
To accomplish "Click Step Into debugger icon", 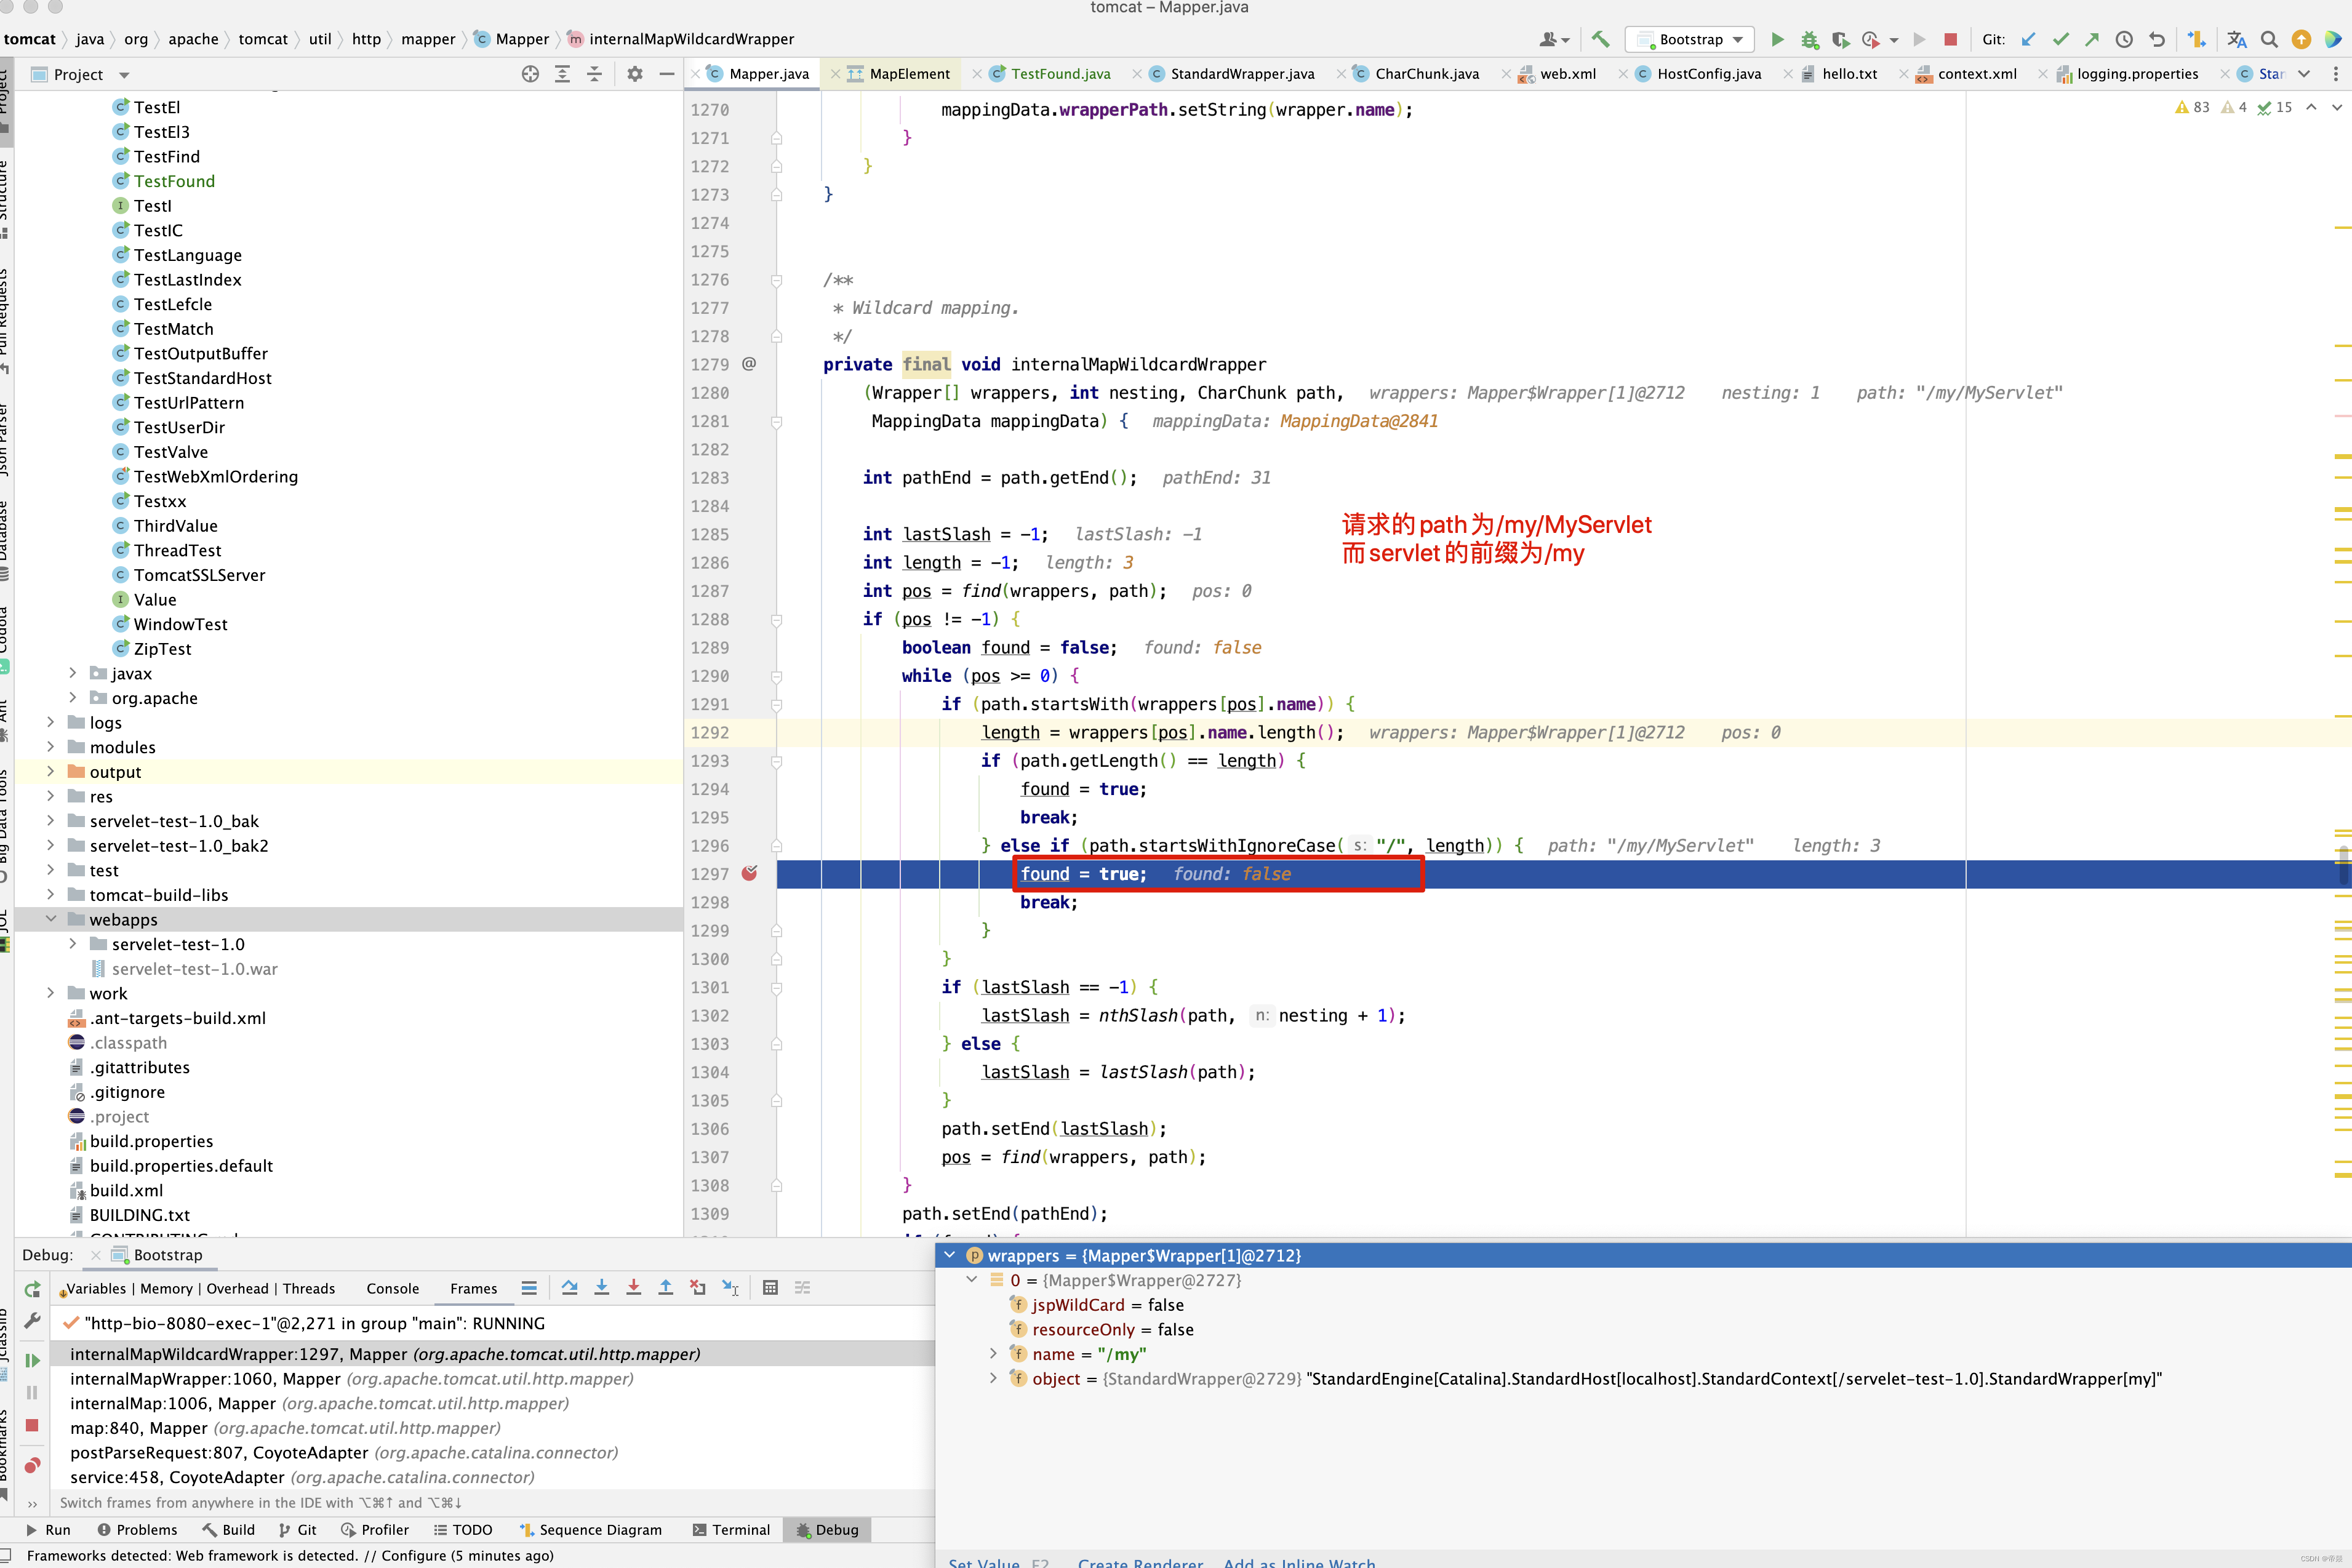I will pos(601,1288).
